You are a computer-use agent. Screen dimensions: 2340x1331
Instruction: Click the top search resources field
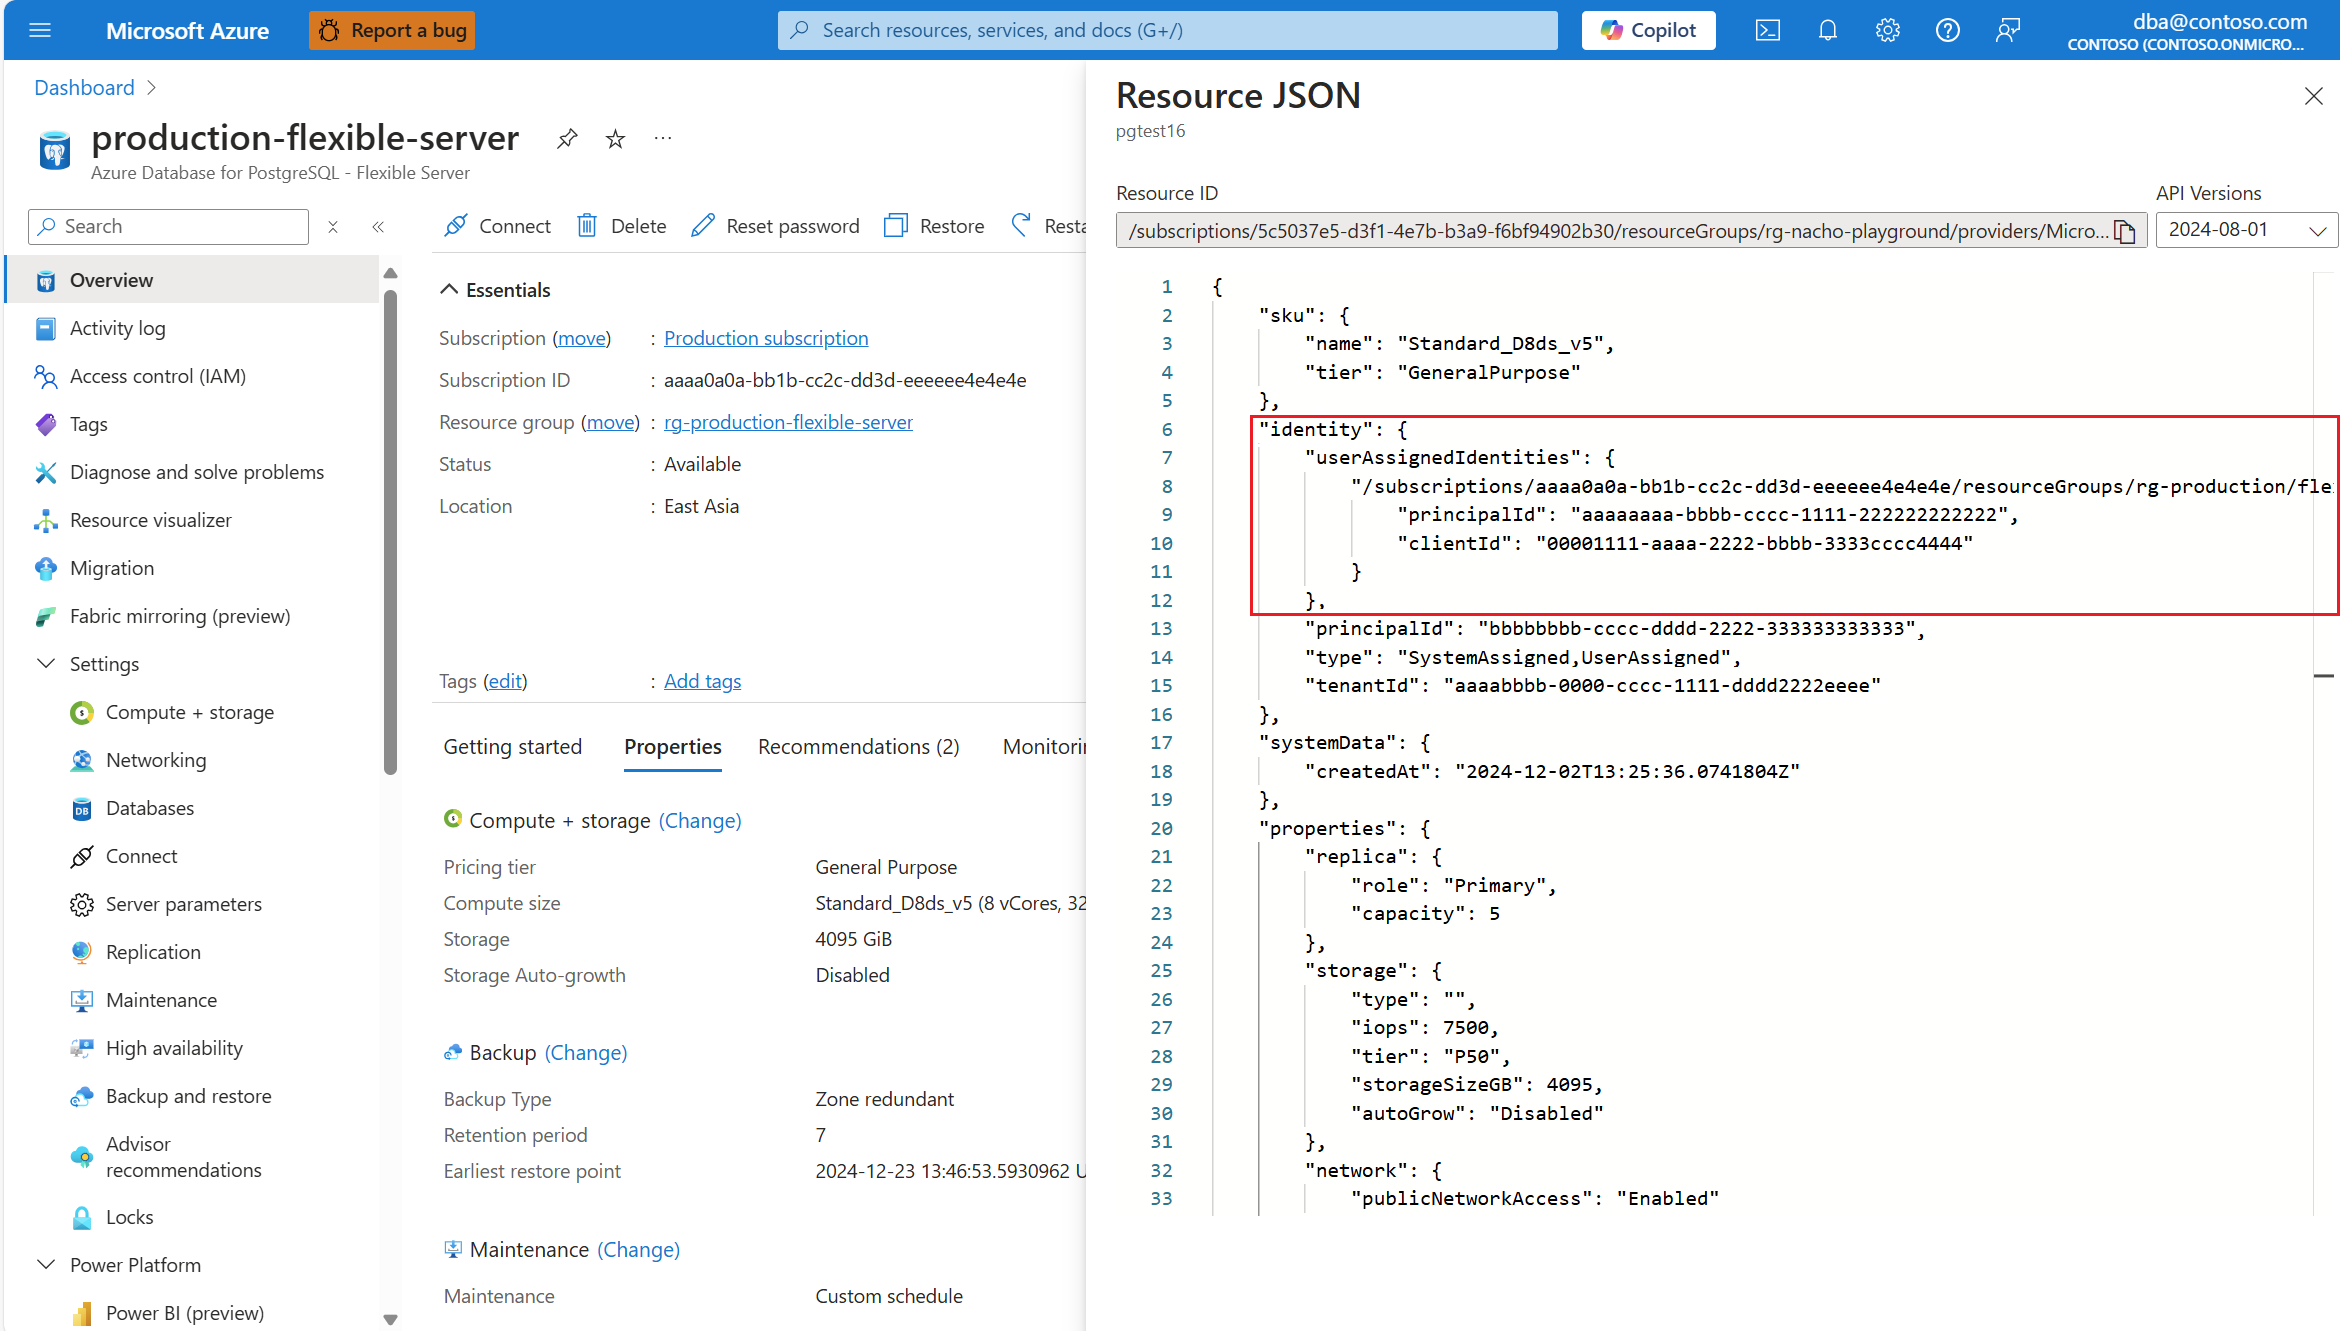point(1167,30)
